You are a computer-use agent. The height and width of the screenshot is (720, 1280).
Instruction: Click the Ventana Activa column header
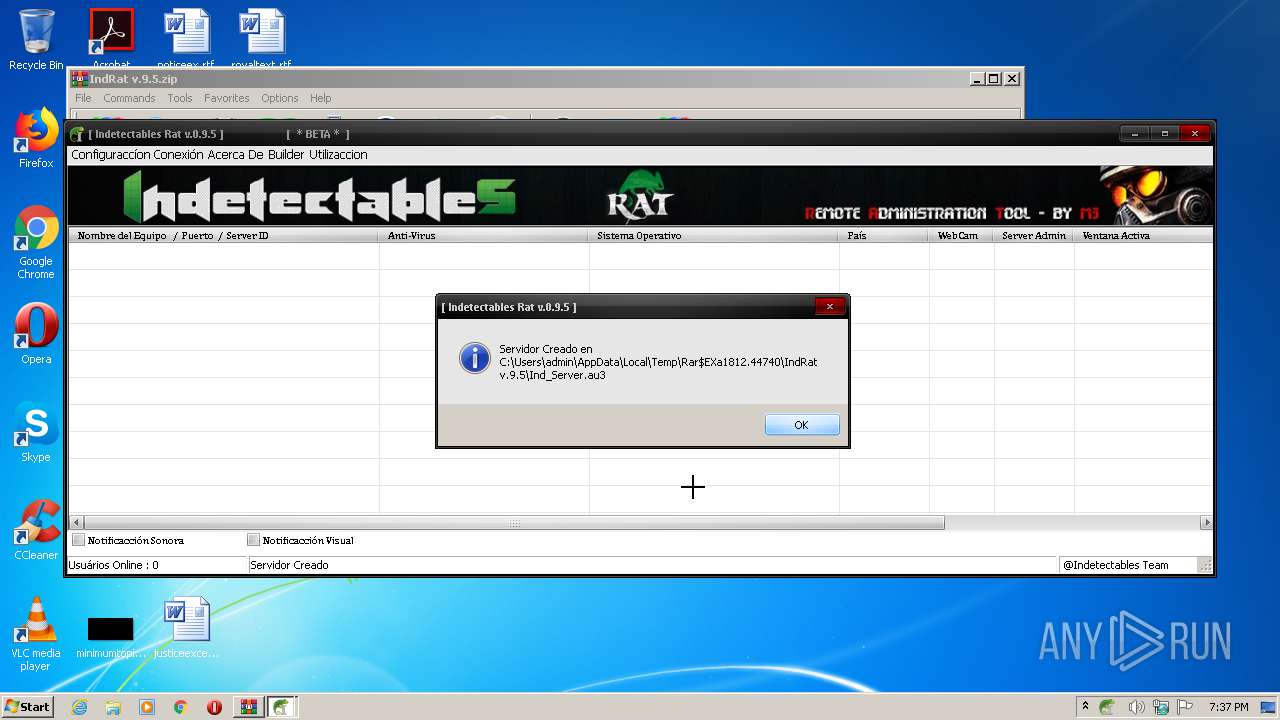click(1143, 236)
